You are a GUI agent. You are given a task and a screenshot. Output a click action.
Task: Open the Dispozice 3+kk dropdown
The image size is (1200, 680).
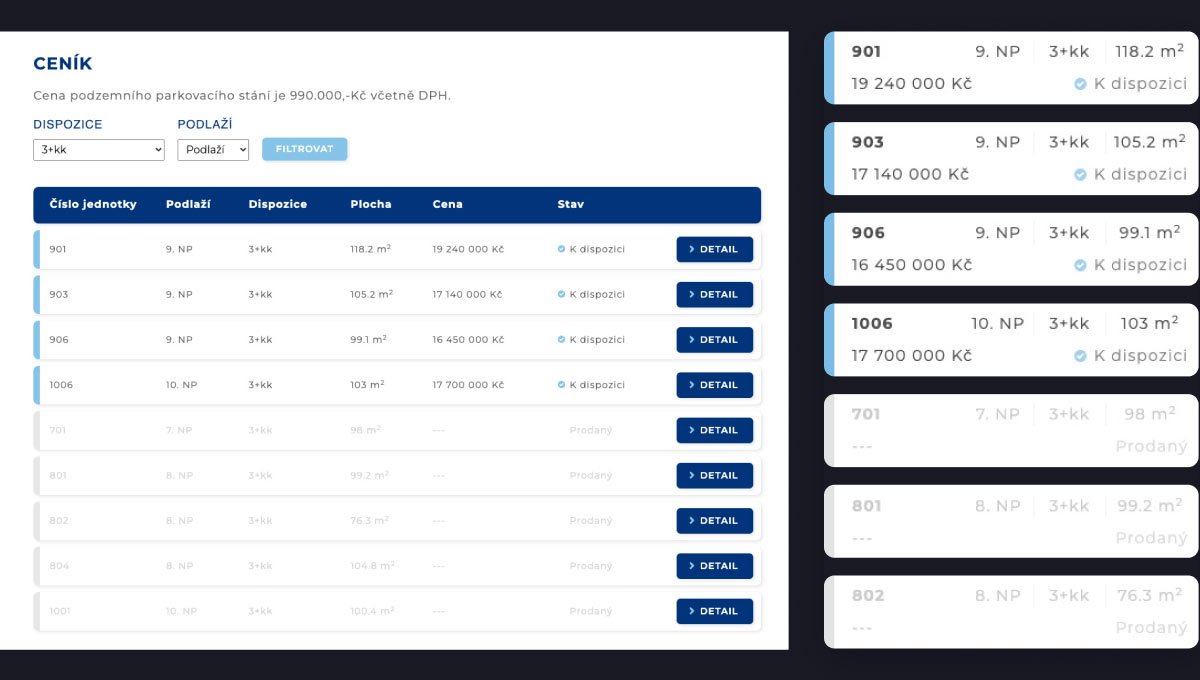tap(98, 150)
